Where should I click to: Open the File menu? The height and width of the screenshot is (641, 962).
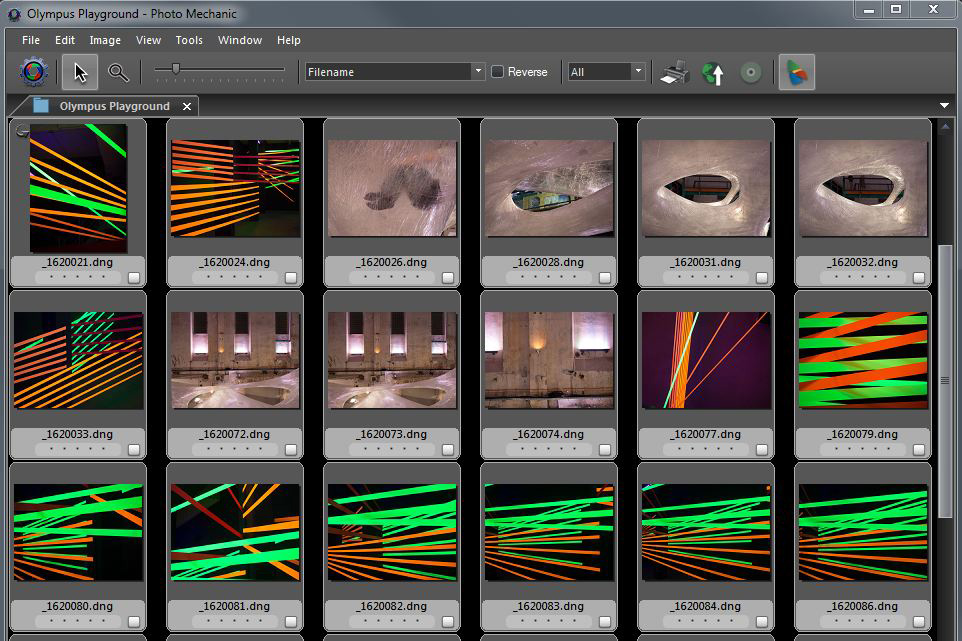coord(31,40)
